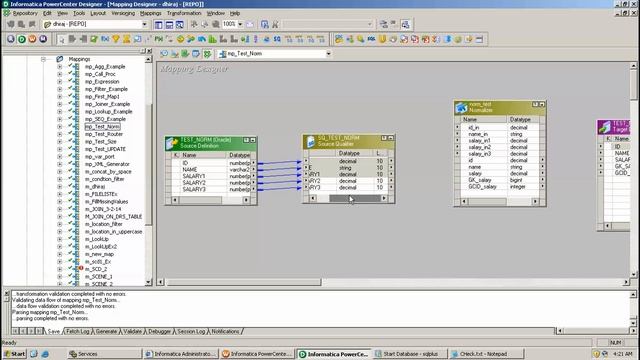Click the Navigator tree vertical scrollbar thumb
This screenshot has height=360, width=640.
(x=149, y=165)
